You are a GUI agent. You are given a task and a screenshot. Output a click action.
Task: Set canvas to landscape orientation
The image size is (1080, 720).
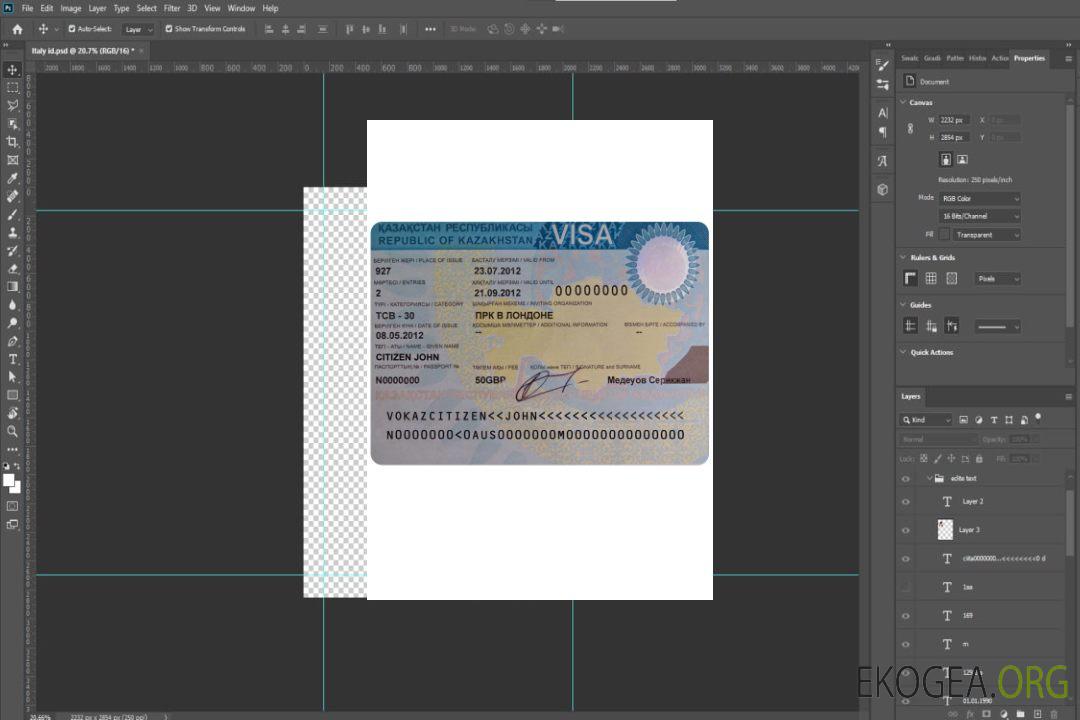(962, 160)
